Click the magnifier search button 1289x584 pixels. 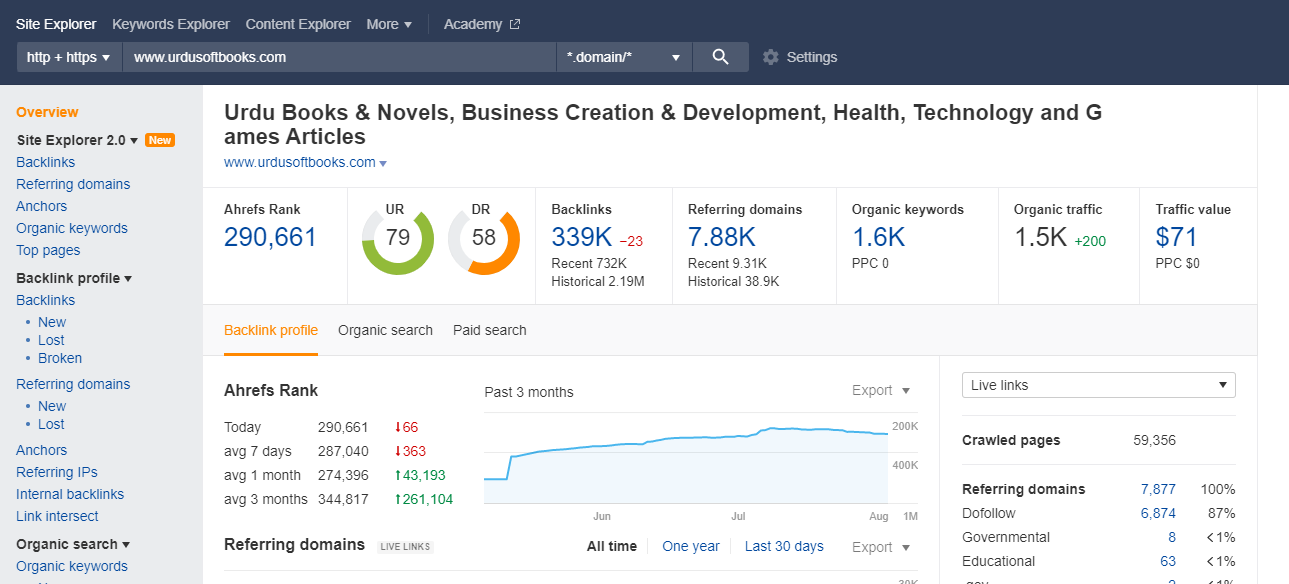point(720,57)
